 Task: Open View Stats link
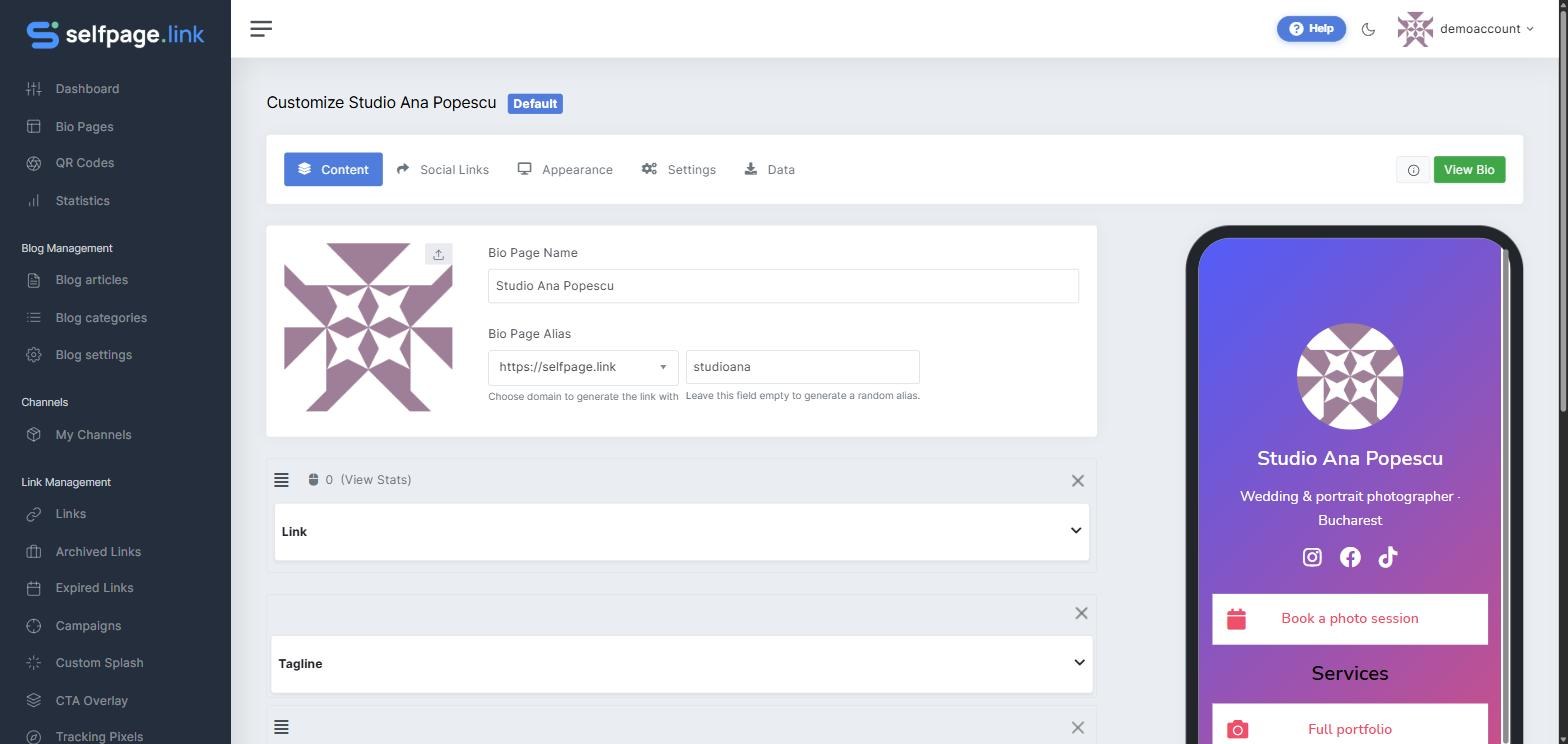pos(375,480)
